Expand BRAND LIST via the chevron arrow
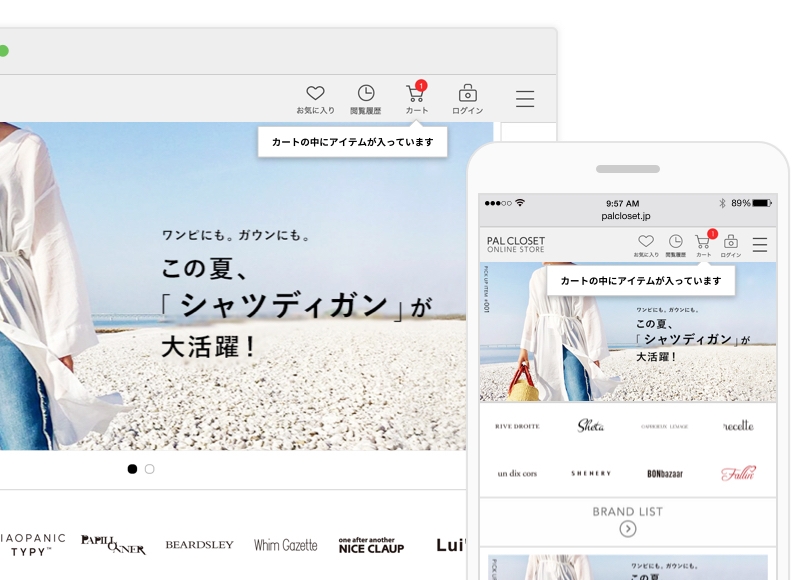The height and width of the screenshot is (580, 800). pyautogui.click(x=627, y=527)
